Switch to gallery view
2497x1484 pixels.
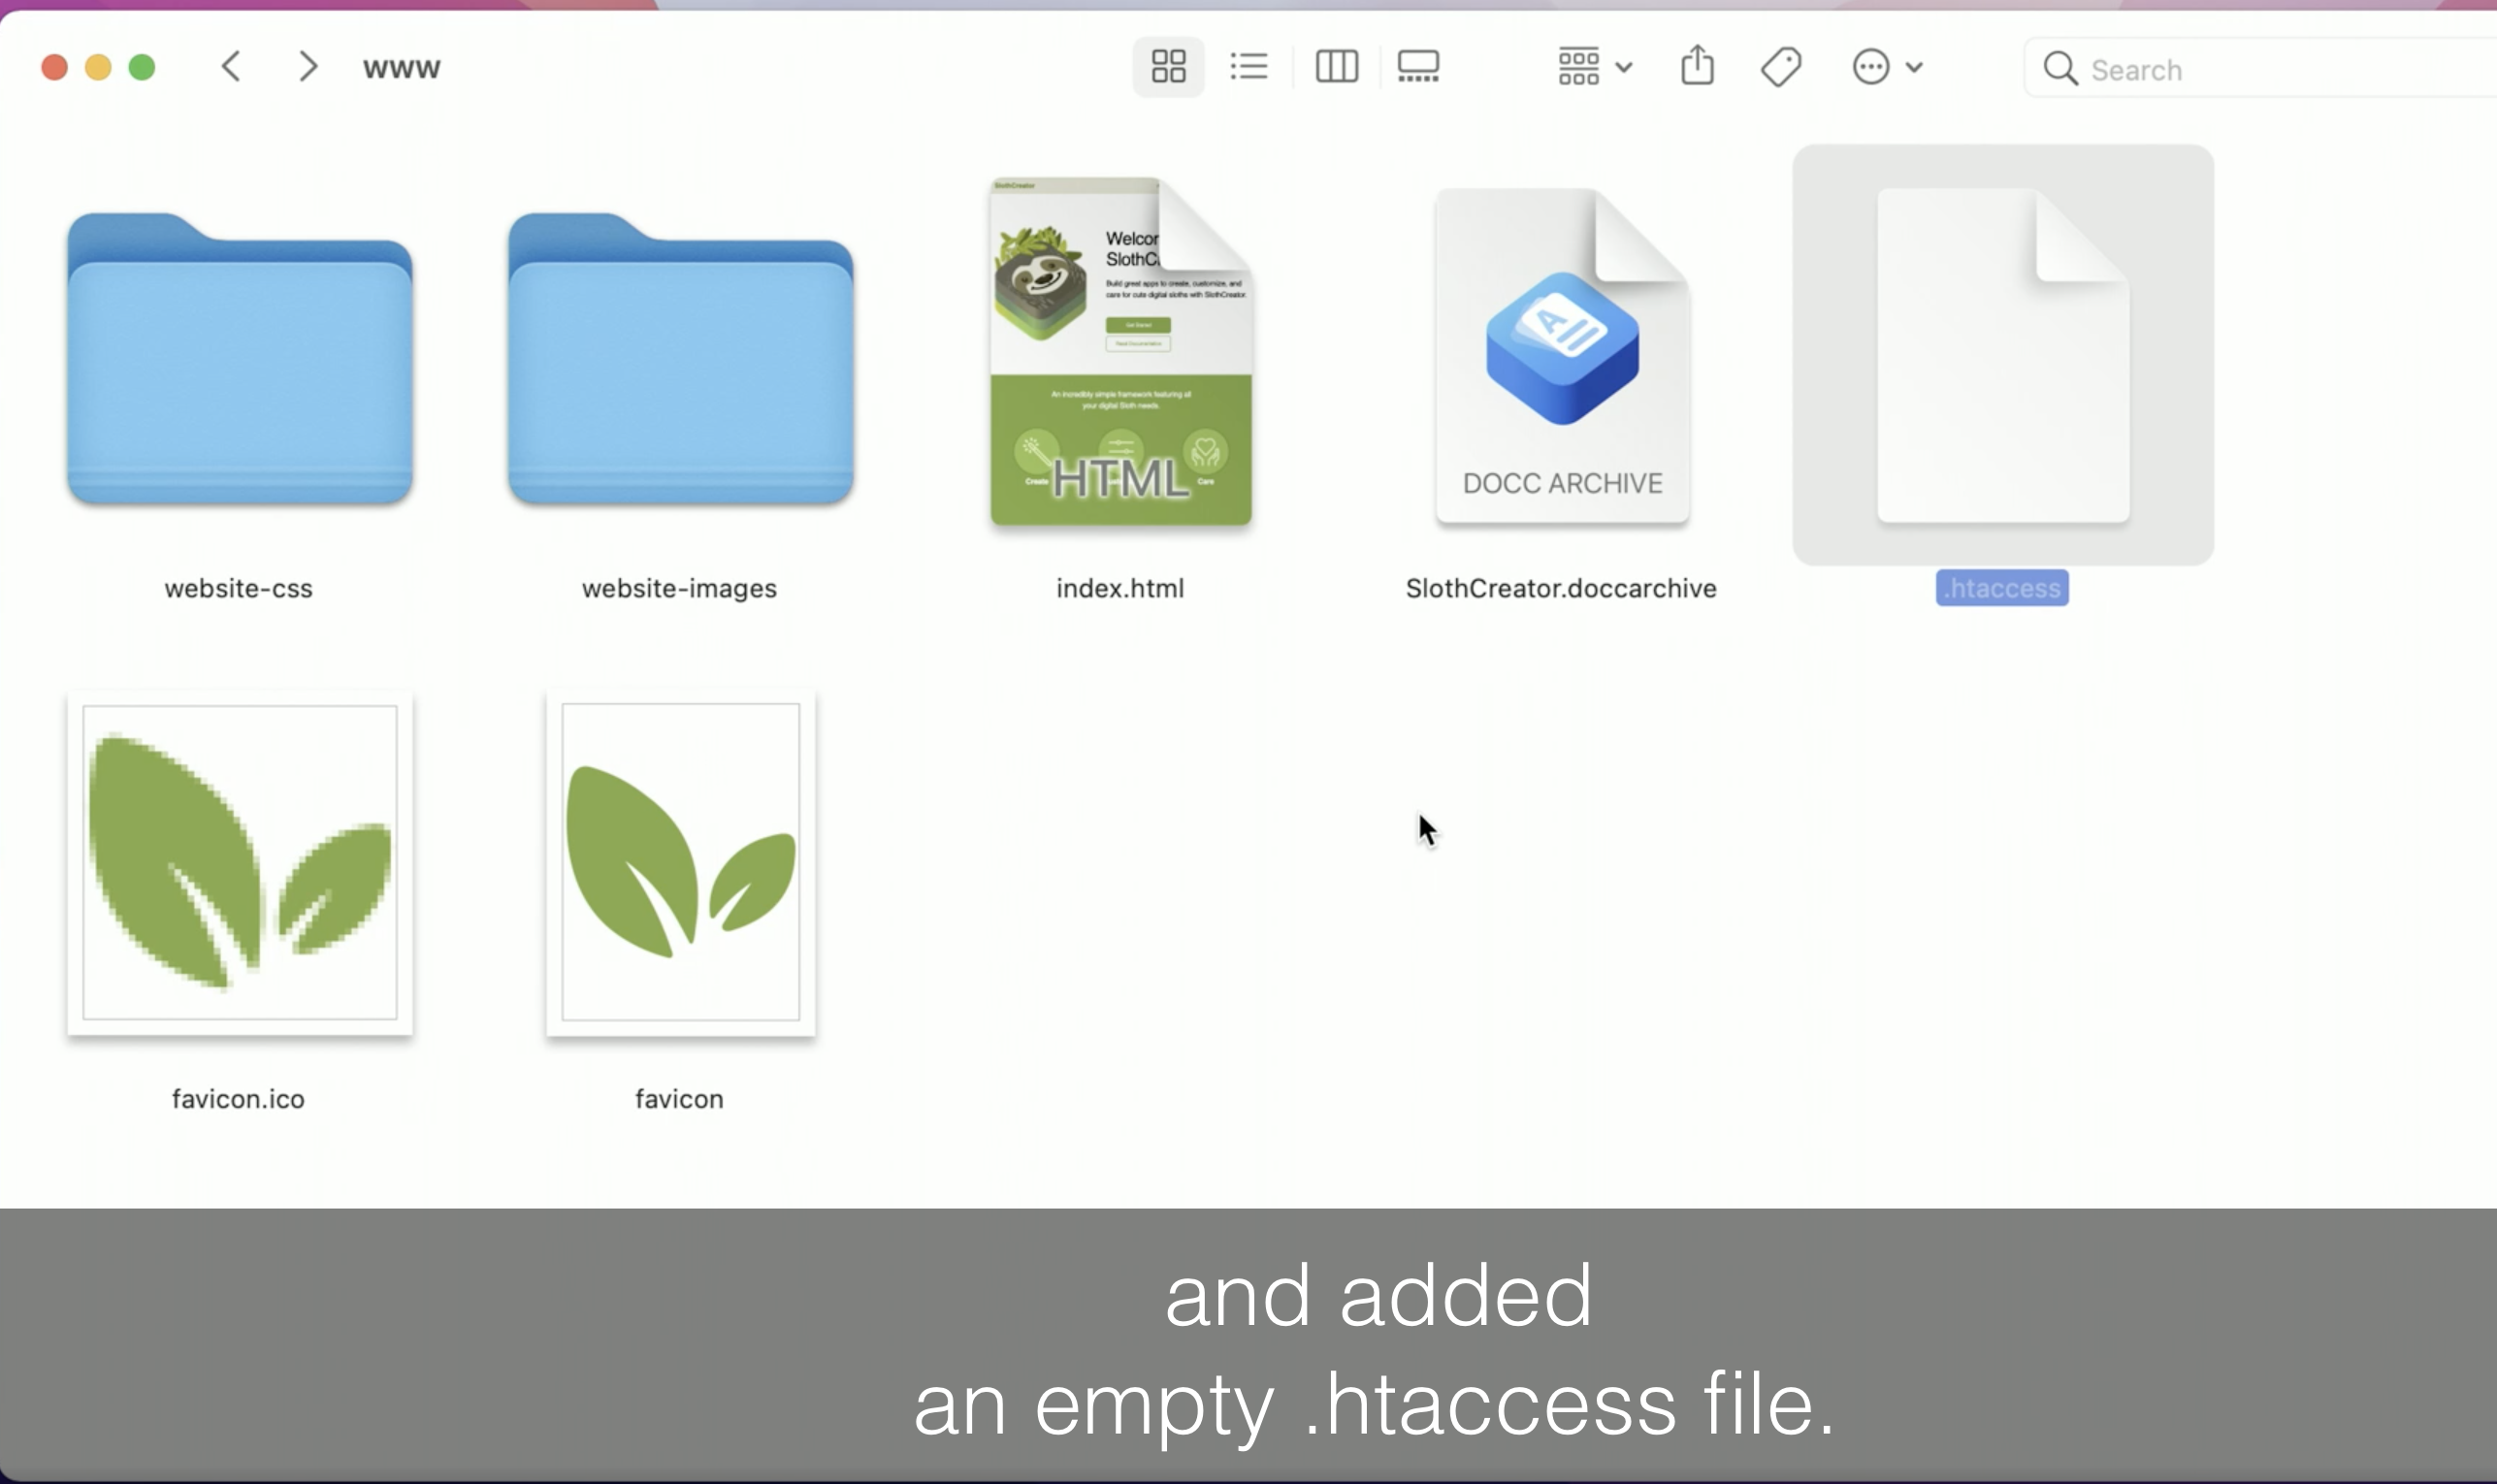[1418, 67]
